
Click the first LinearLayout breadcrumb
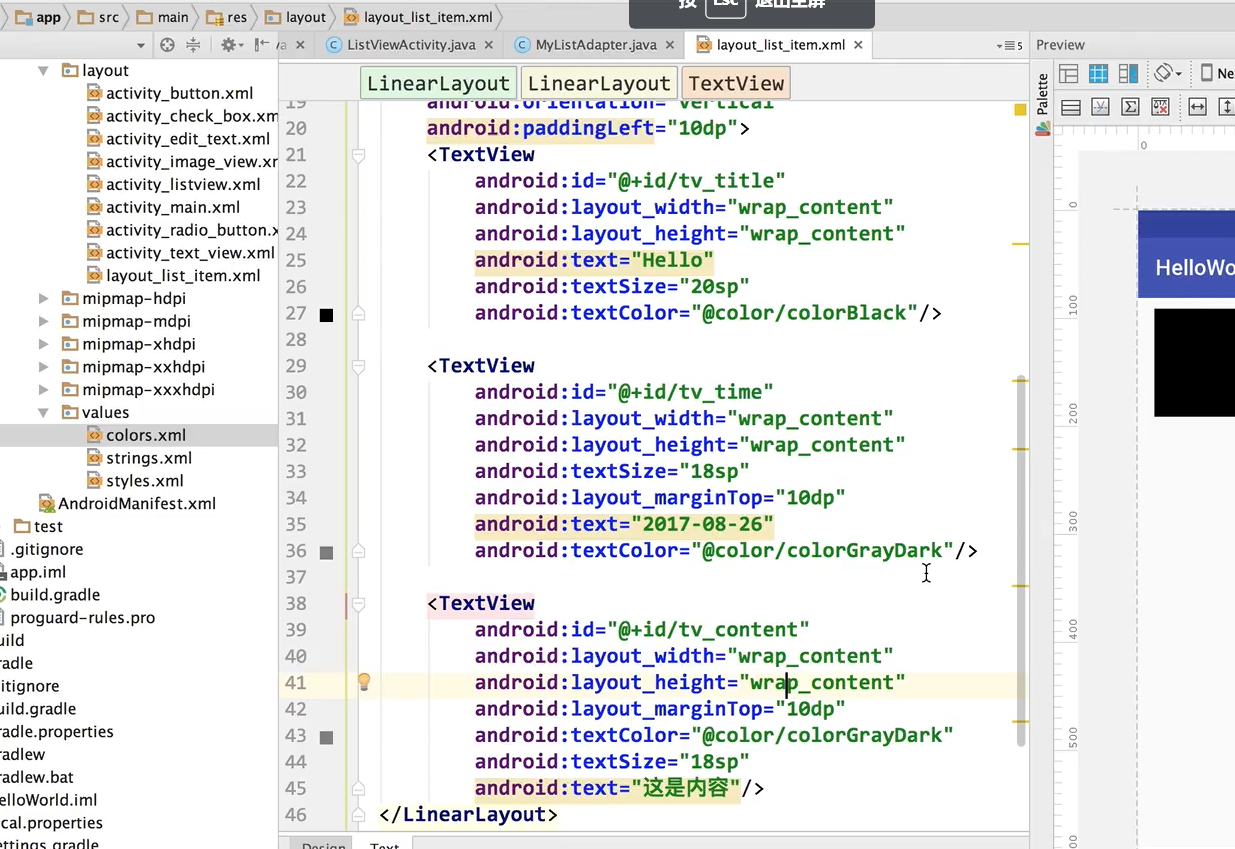[438, 84]
